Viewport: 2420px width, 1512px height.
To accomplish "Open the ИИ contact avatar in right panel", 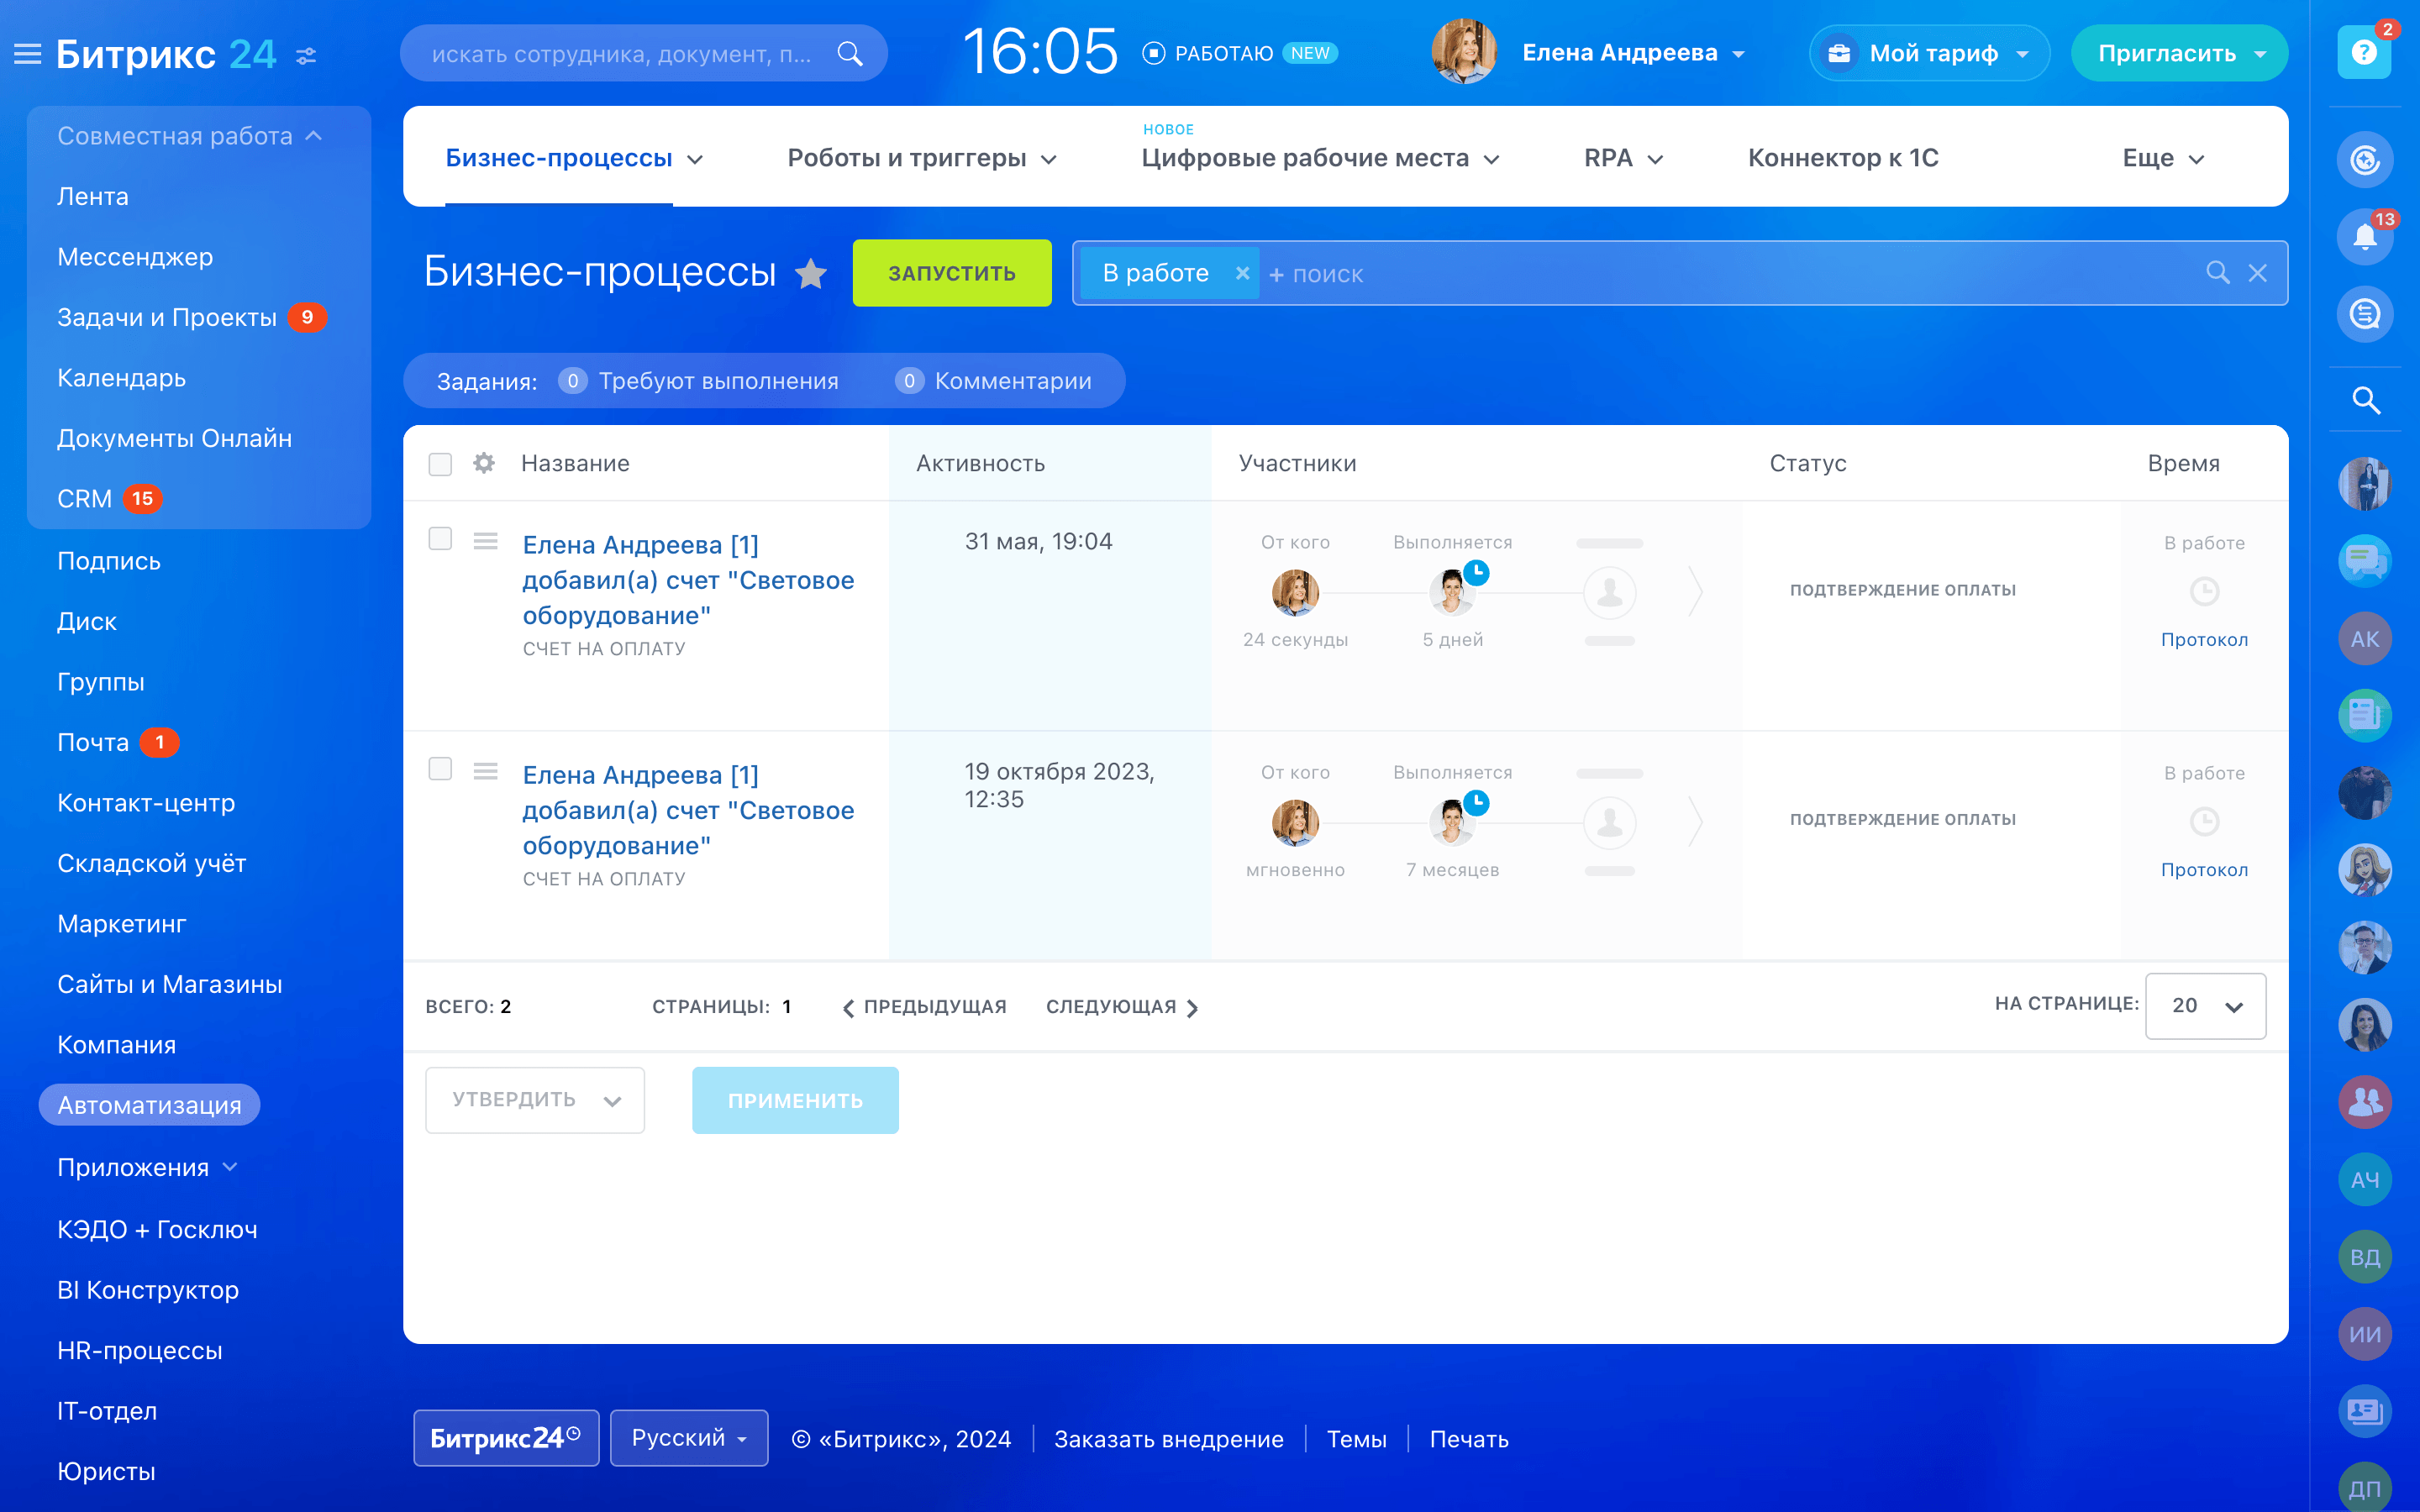I will point(2364,1334).
